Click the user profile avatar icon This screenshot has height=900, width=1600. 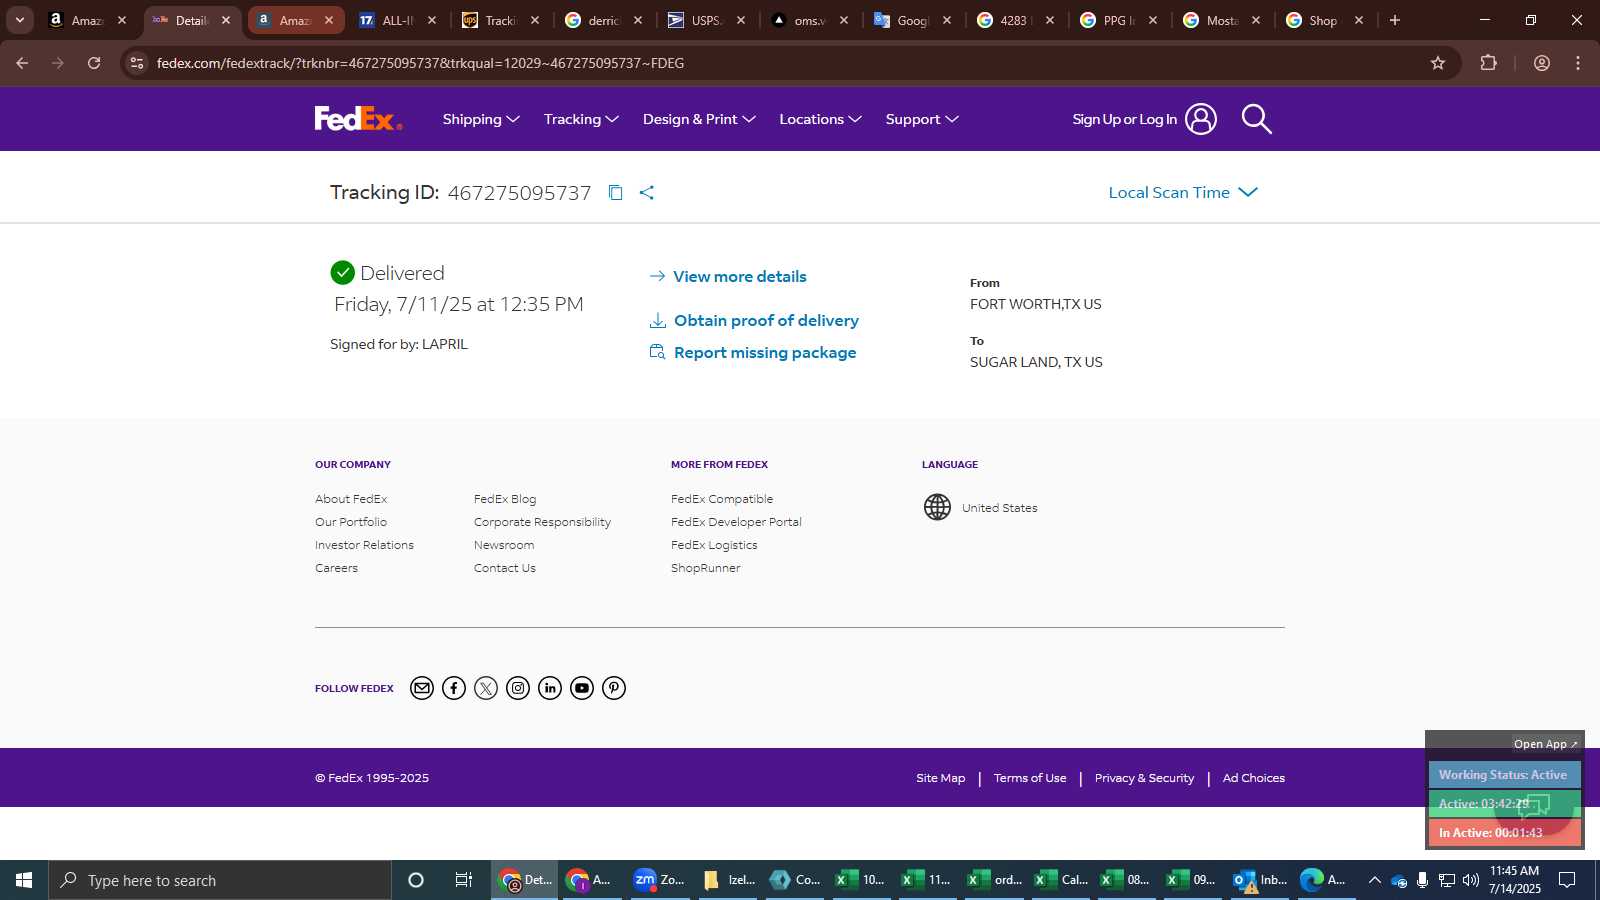pos(1201,119)
